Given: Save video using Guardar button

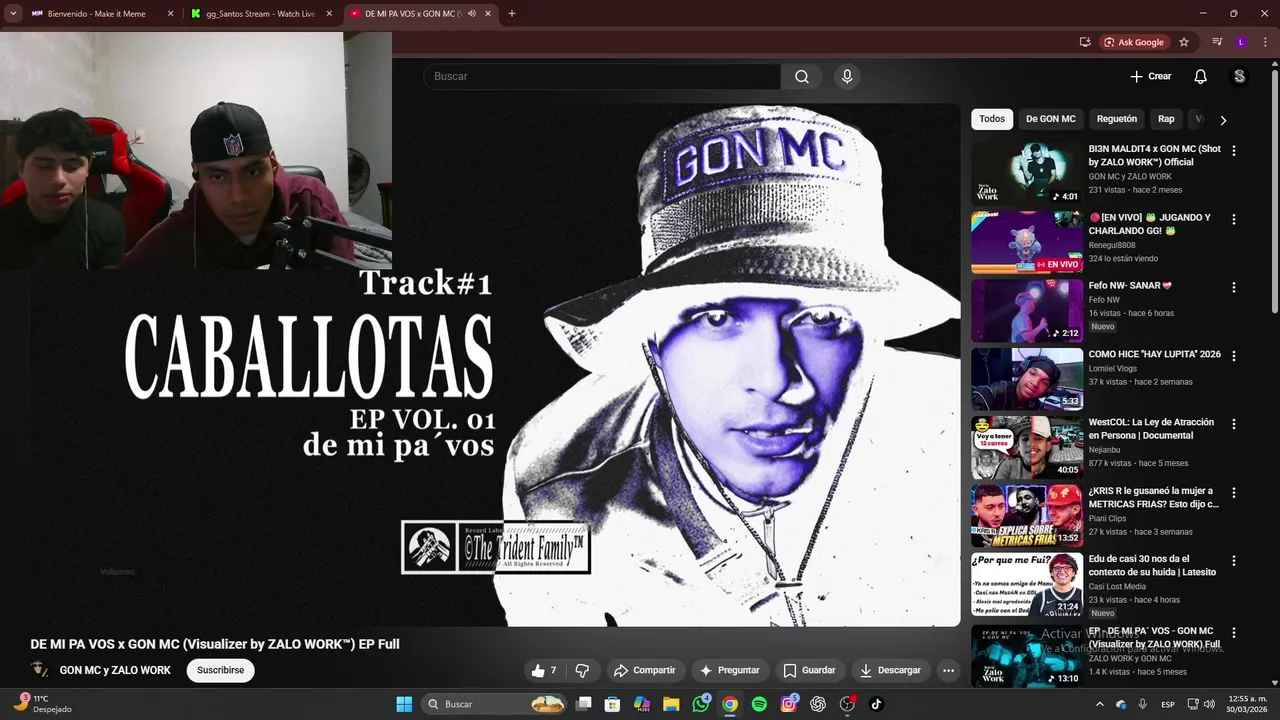Looking at the screenshot, I should (x=809, y=670).
